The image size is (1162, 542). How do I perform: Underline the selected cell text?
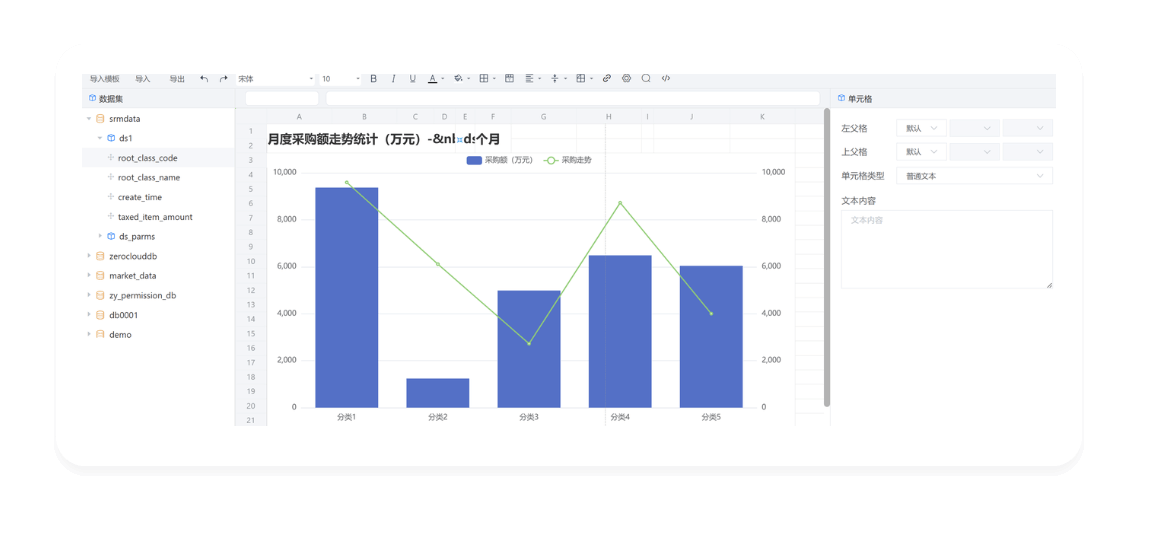click(412, 78)
